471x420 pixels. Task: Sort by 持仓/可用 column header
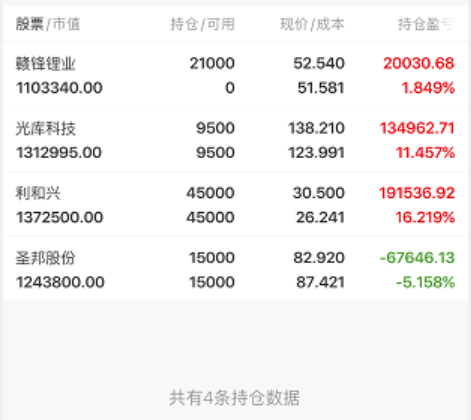(x=203, y=24)
